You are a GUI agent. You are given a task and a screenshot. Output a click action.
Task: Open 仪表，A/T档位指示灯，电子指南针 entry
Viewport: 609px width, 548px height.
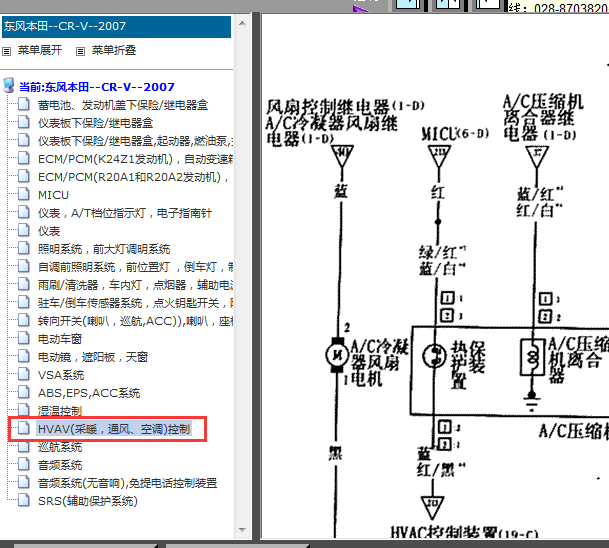124,213
